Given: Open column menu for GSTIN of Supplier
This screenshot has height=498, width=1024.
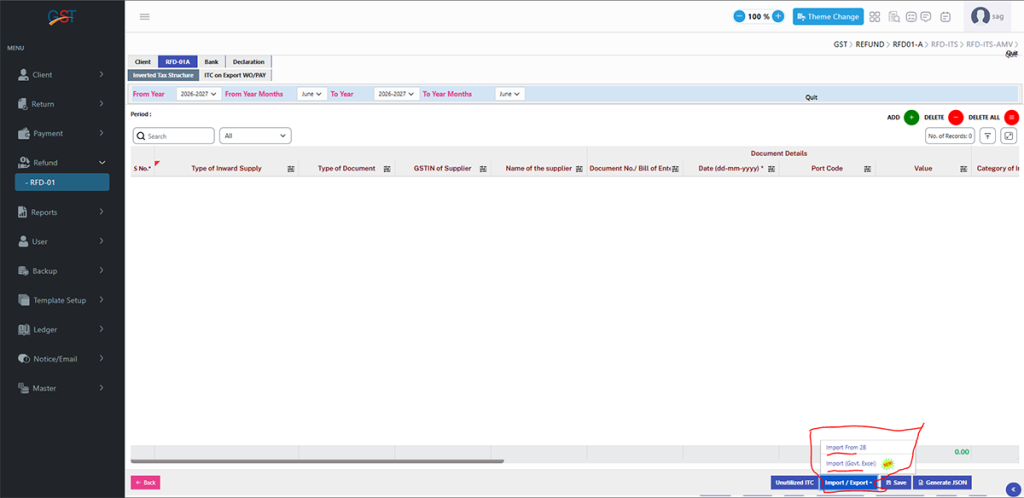Looking at the screenshot, I should tap(483, 168).
